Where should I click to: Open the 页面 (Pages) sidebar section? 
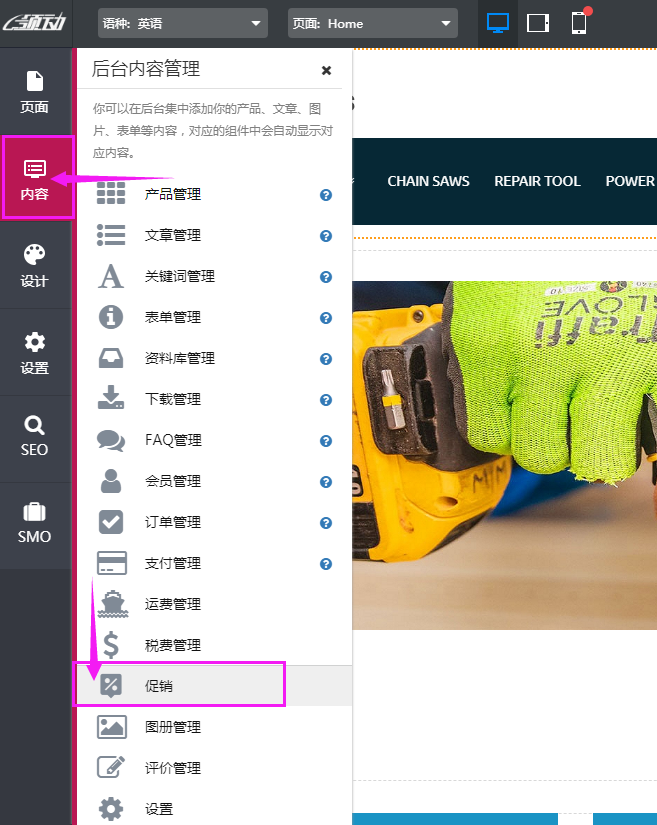click(x=35, y=92)
